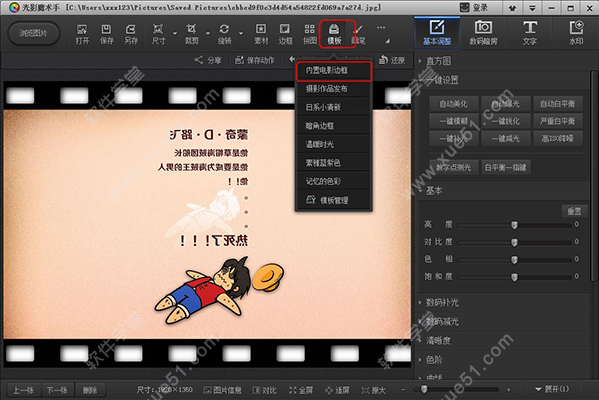Click the 饱和度 (saturation) slider handle
Viewport: 599px width, 400px height.
[514, 277]
